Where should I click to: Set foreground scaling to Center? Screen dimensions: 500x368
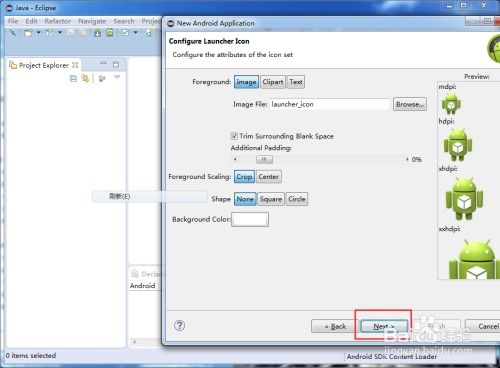pyautogui.click(x=269, y=177)
